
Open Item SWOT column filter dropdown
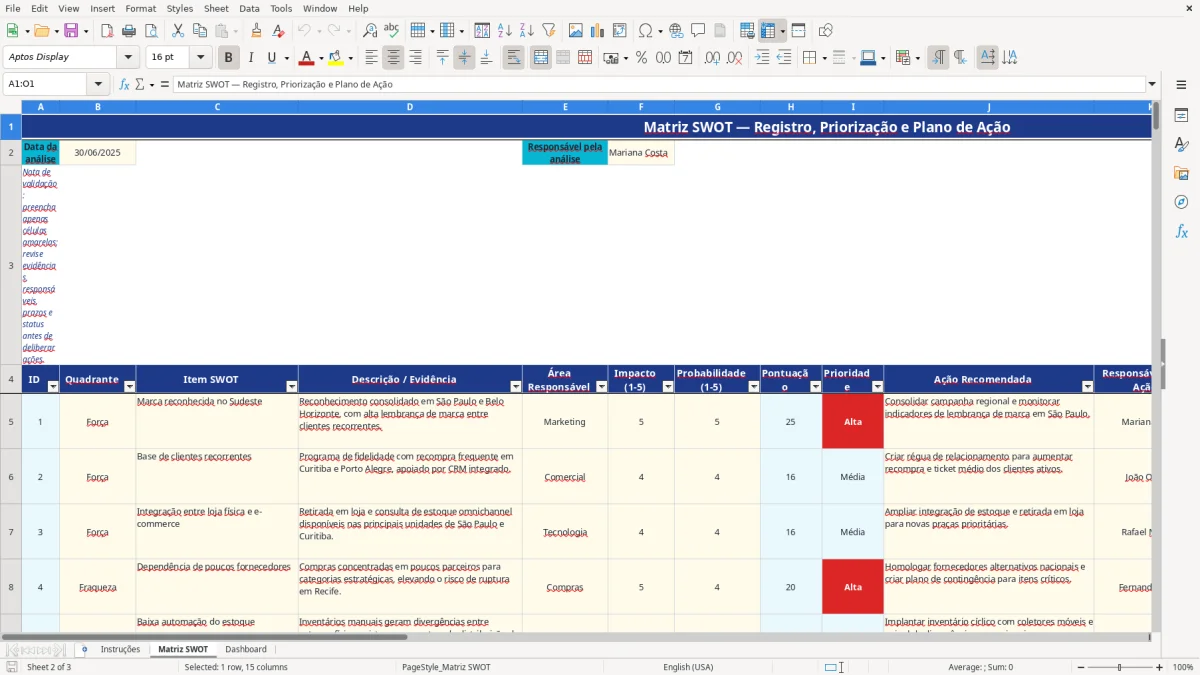(291, 387)
